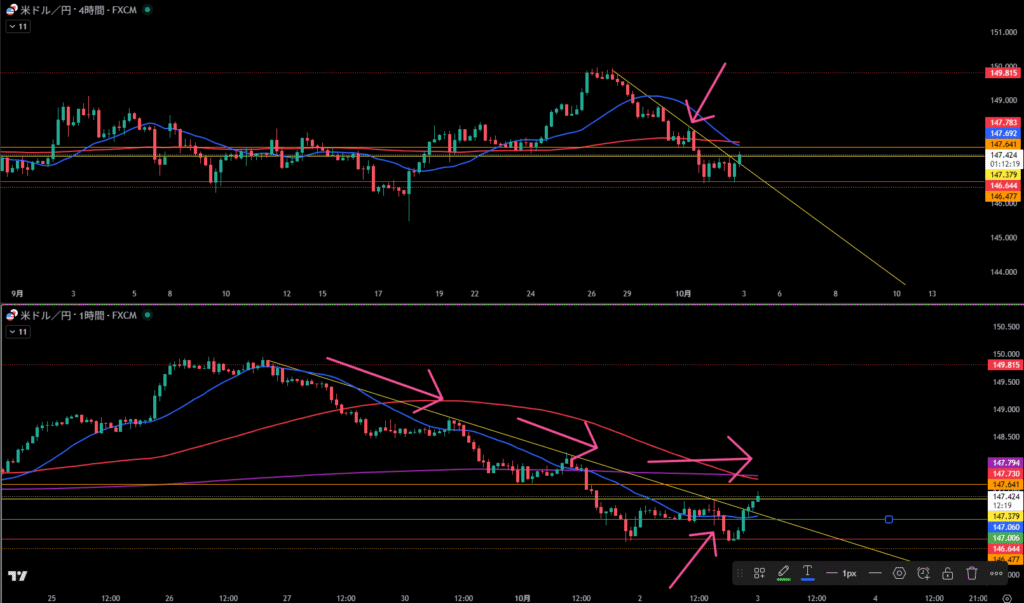Screen dimensions: 1024x603
Task: Toggle the lock on the selected drawing
Action: (x=946, y=573)
